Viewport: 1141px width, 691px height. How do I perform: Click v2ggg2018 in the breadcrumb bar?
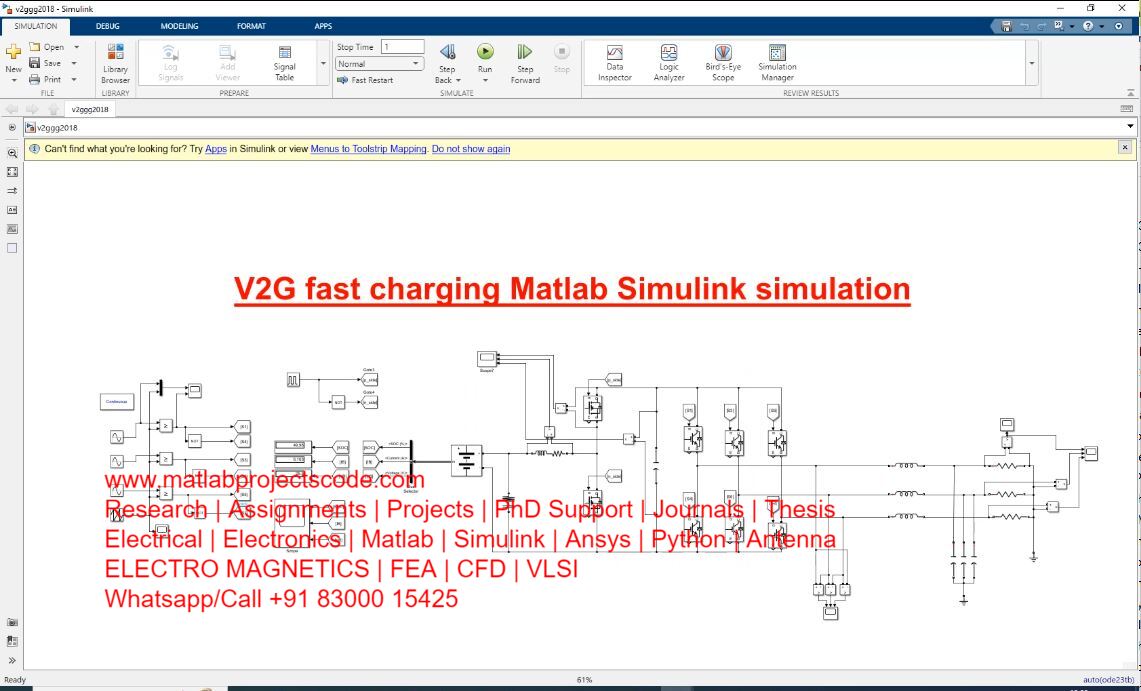[57, 127]
